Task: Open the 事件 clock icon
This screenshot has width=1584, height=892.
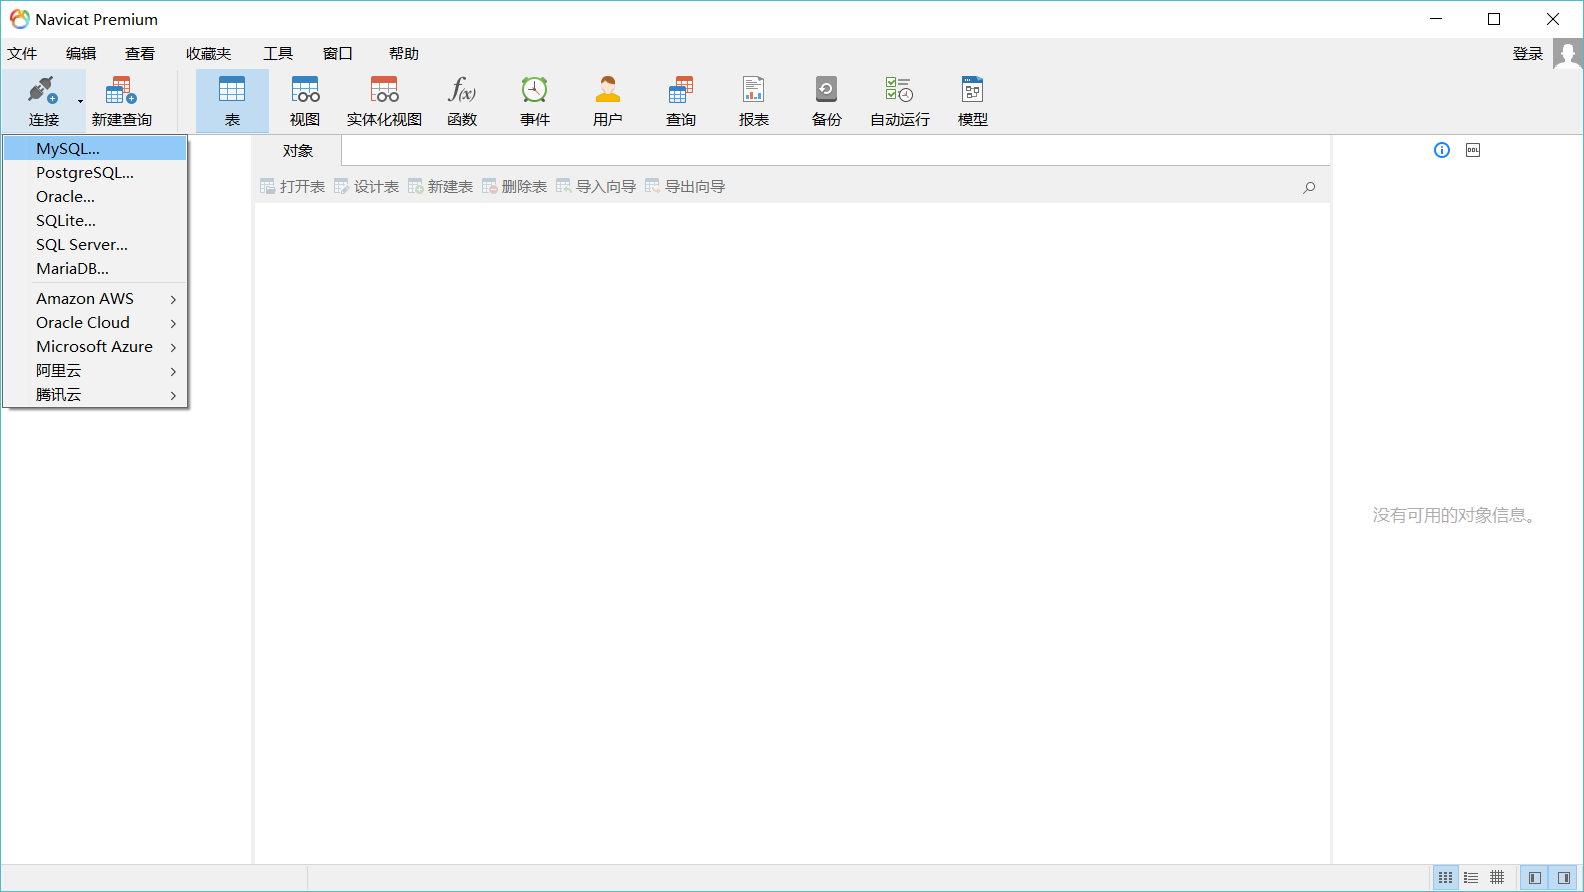Action: click(x=535, y=90)
